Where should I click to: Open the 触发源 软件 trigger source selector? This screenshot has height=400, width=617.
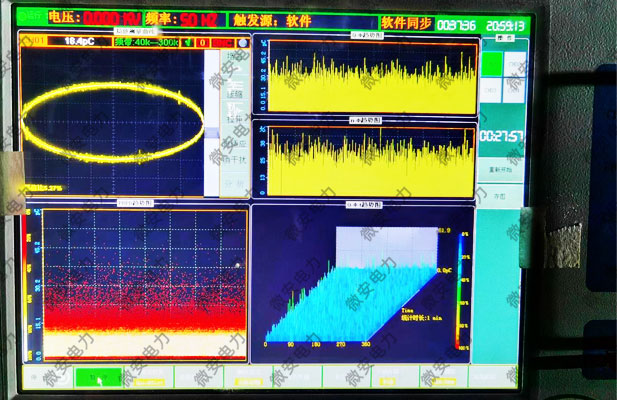pos(272,20)
